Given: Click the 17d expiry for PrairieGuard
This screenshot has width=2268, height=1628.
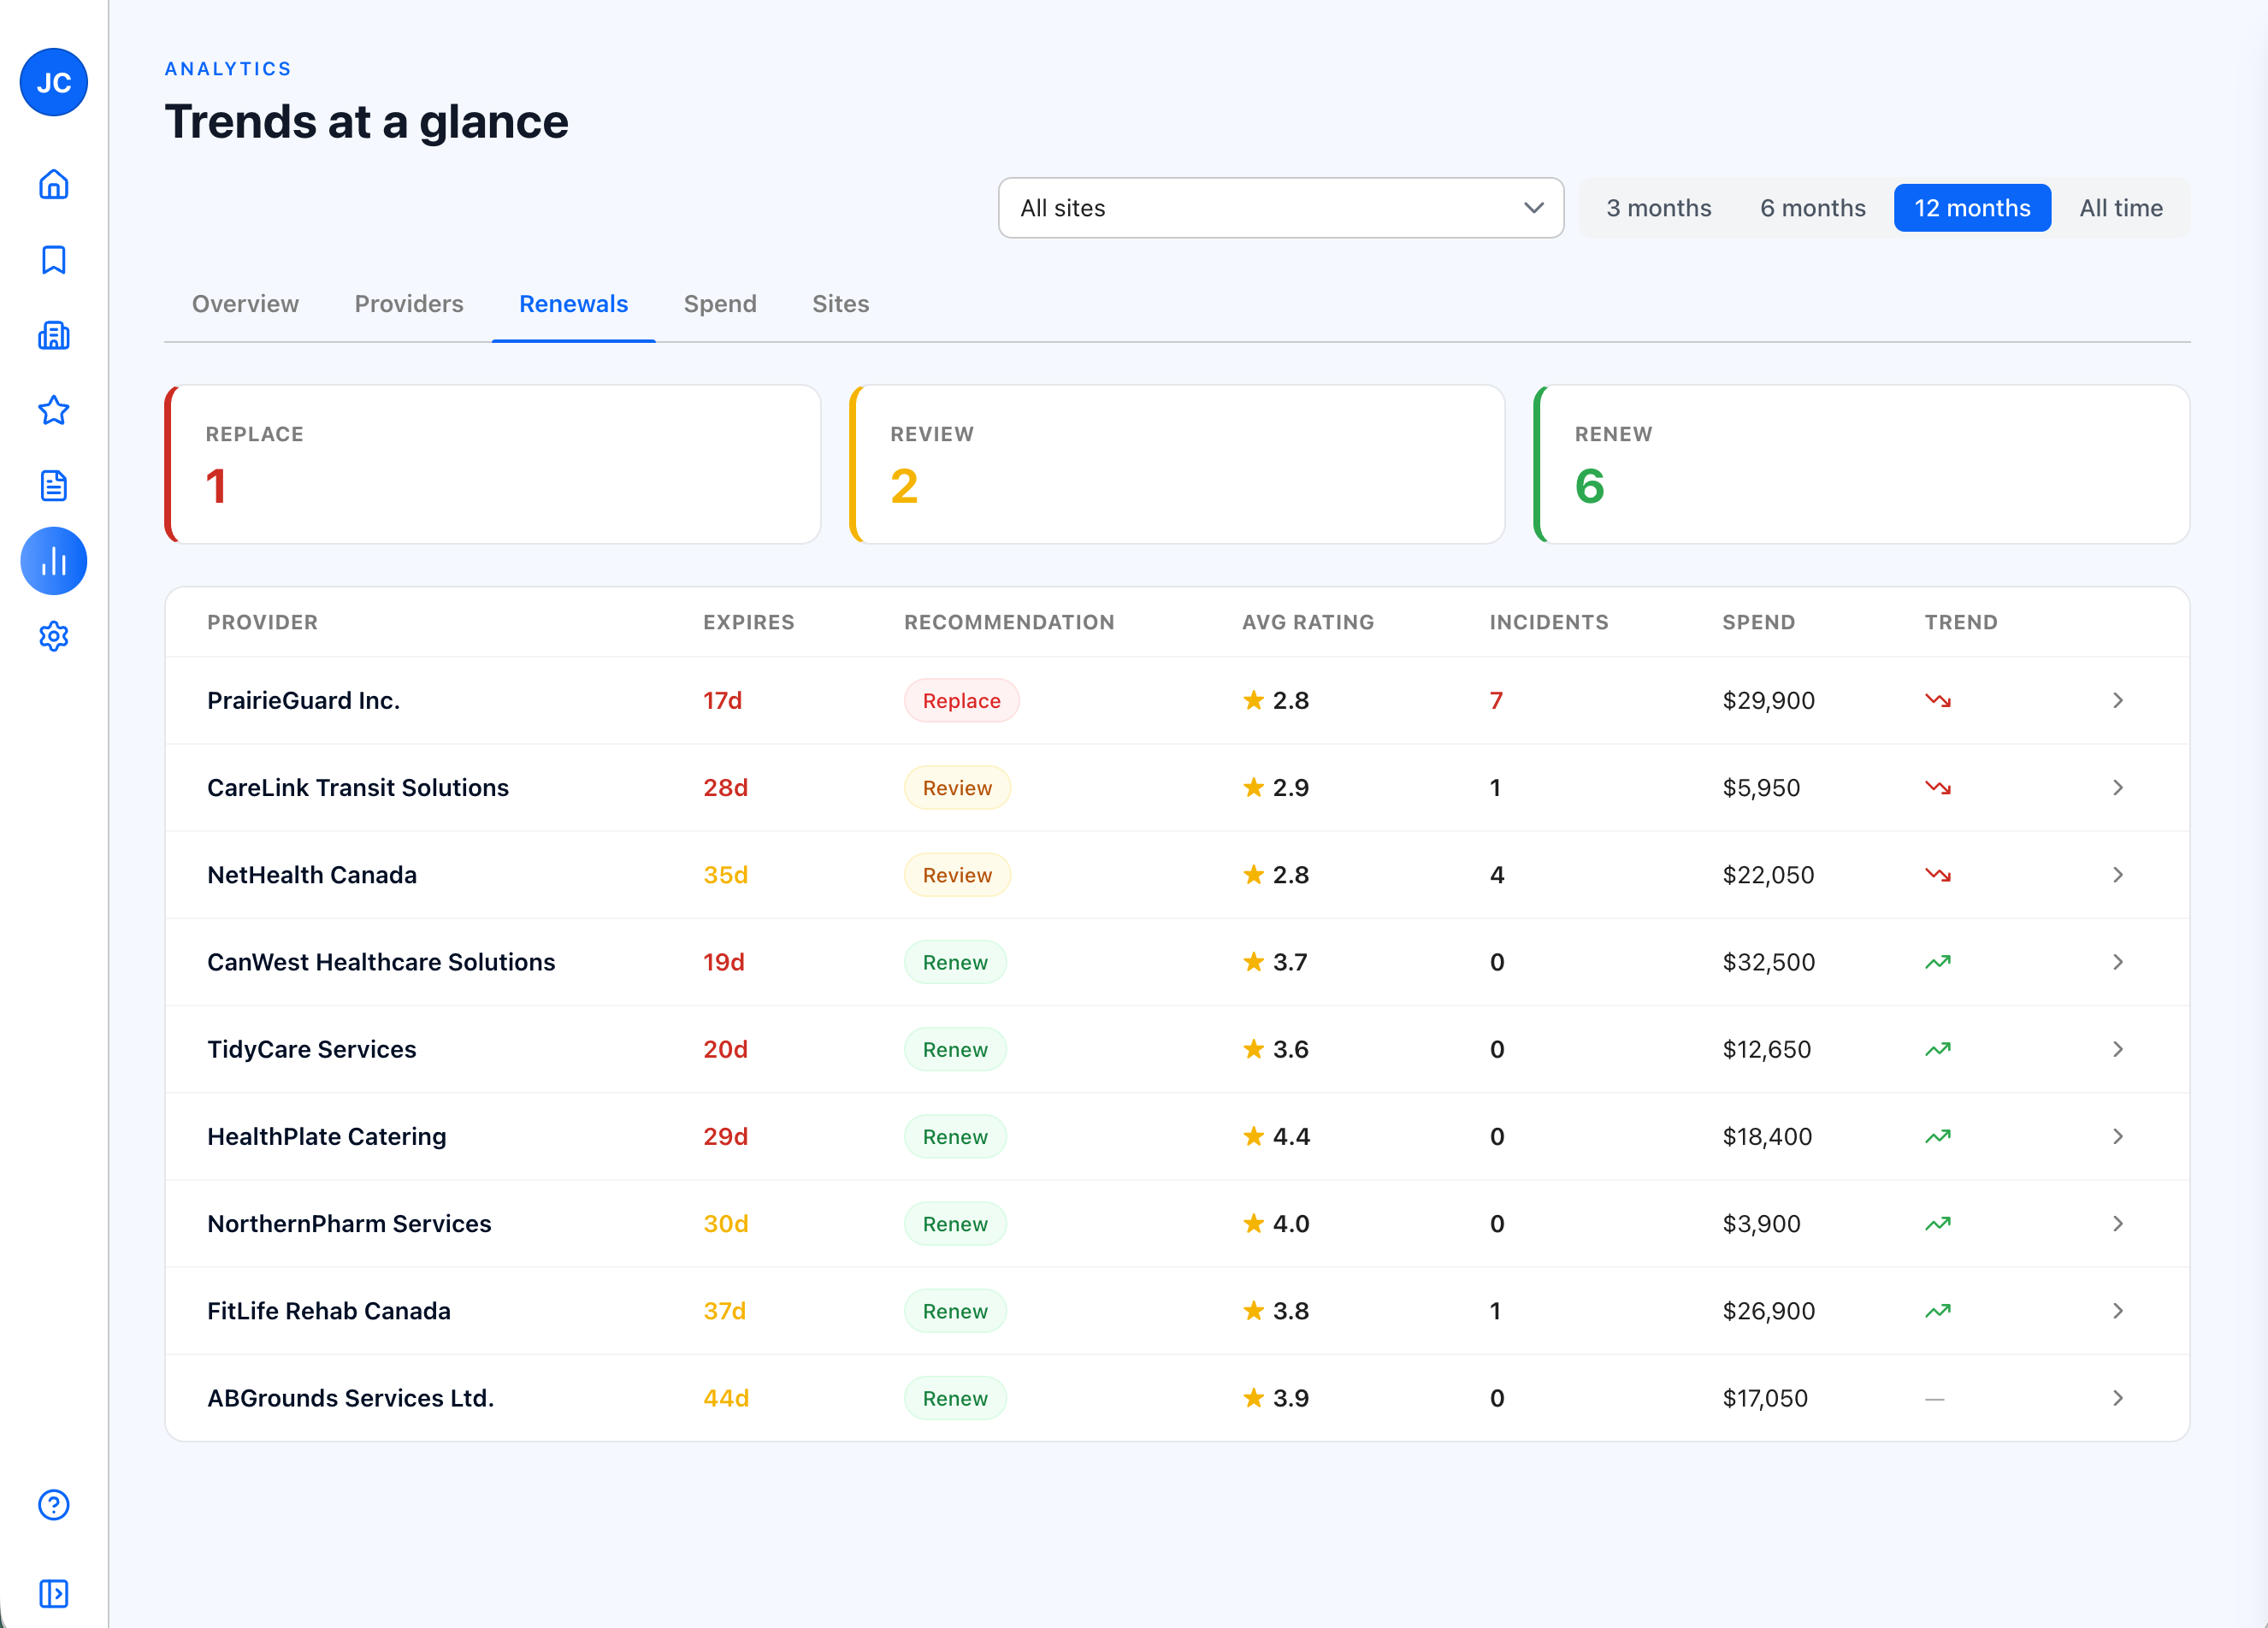Looking at the screenshot, I should coord(722,700).
